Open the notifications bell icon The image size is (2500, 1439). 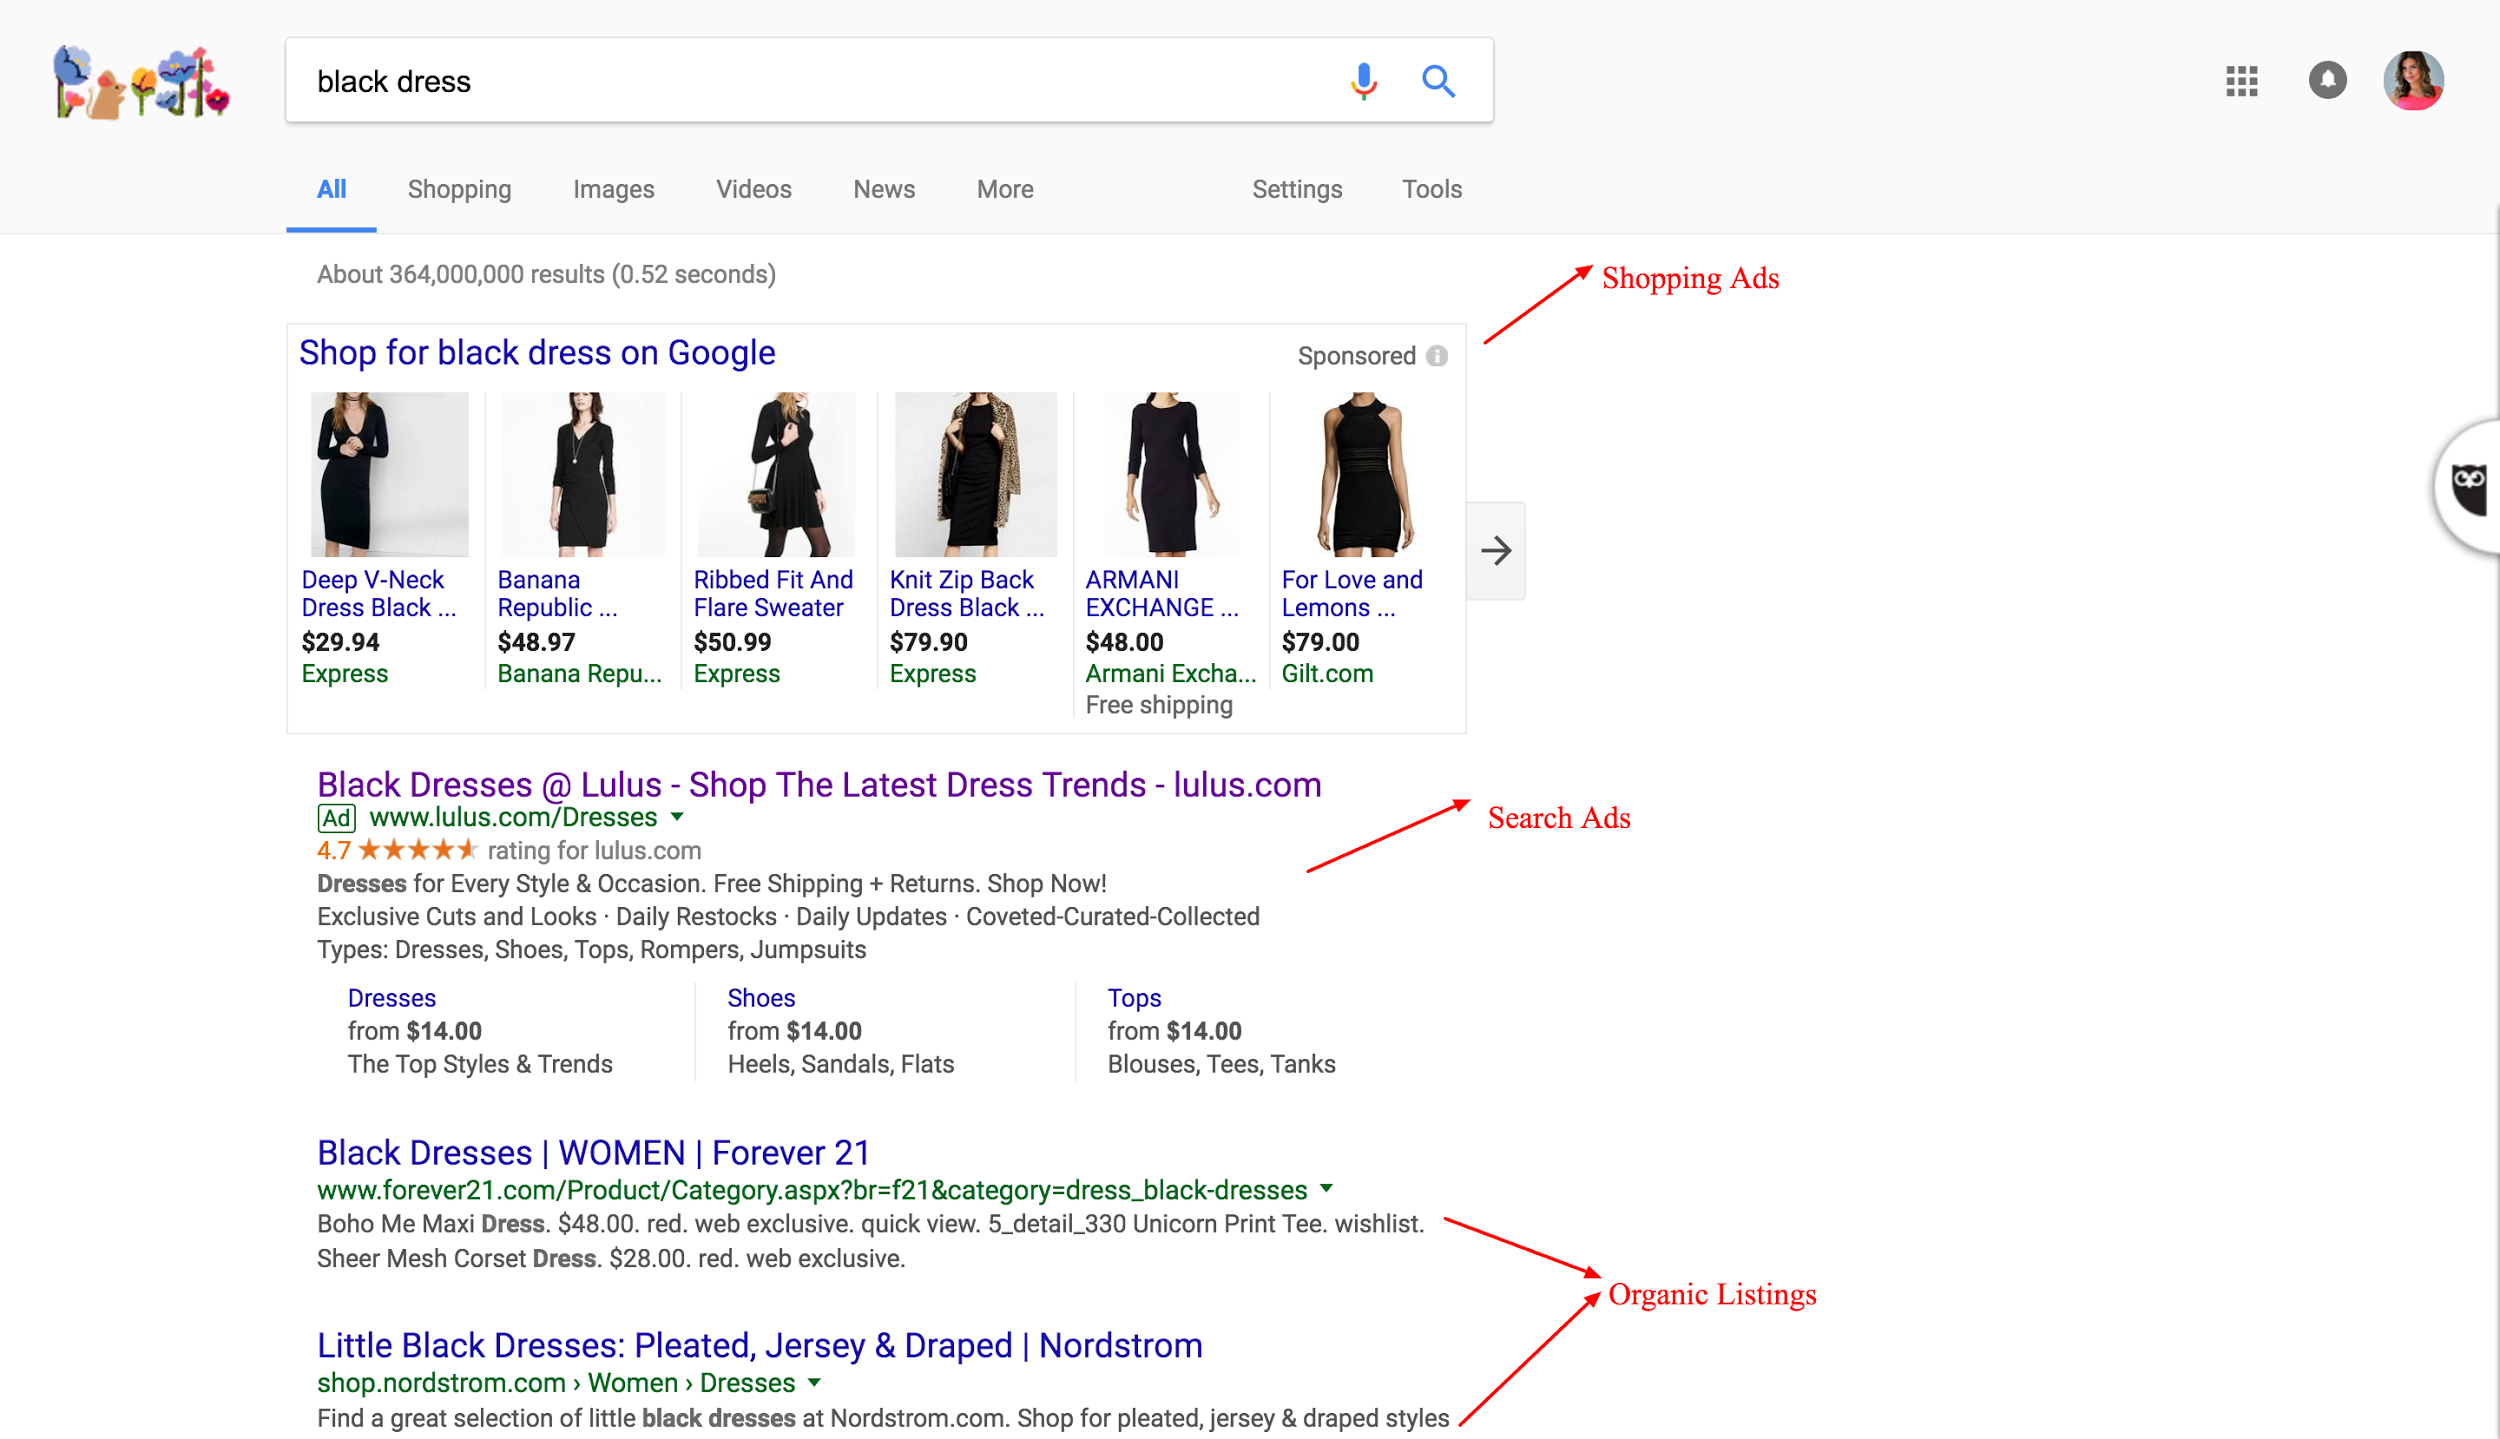pos(2327,80)
